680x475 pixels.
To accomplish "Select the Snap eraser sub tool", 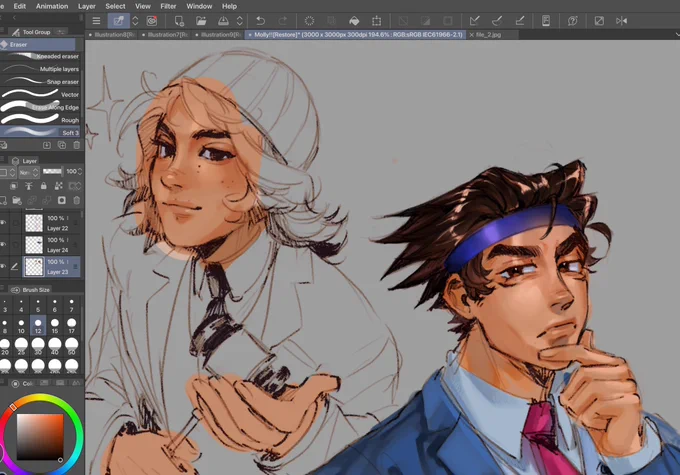I will pyautogui.click(x=40, y=82).
